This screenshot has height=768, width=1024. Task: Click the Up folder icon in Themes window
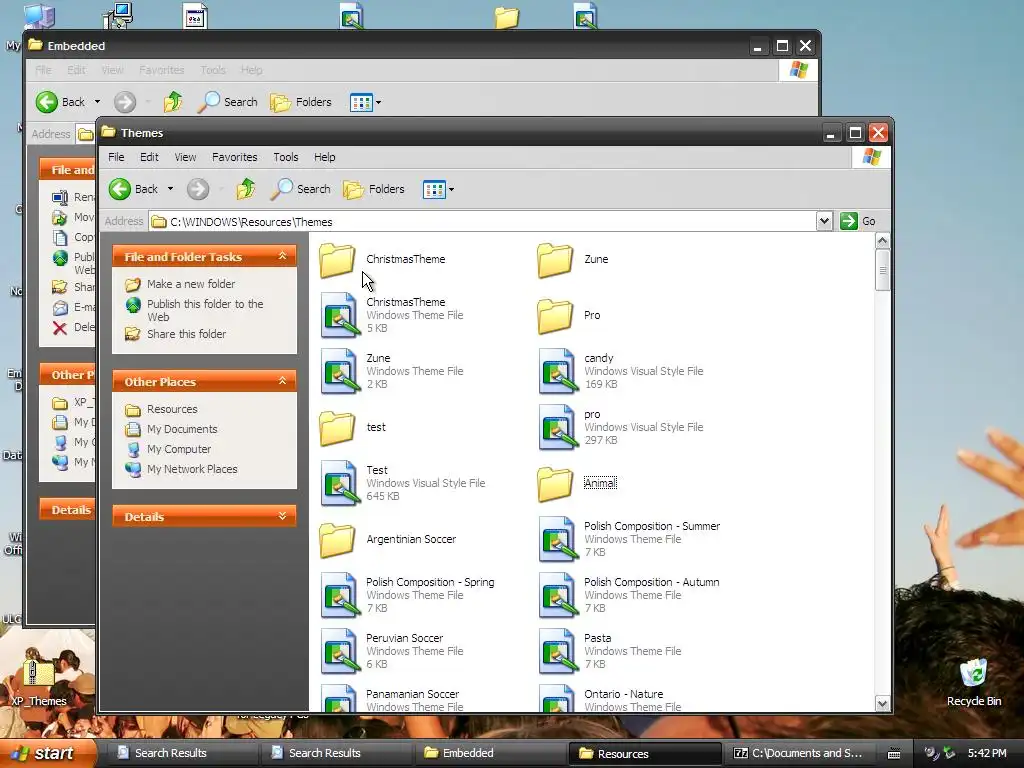click(246, 189)
